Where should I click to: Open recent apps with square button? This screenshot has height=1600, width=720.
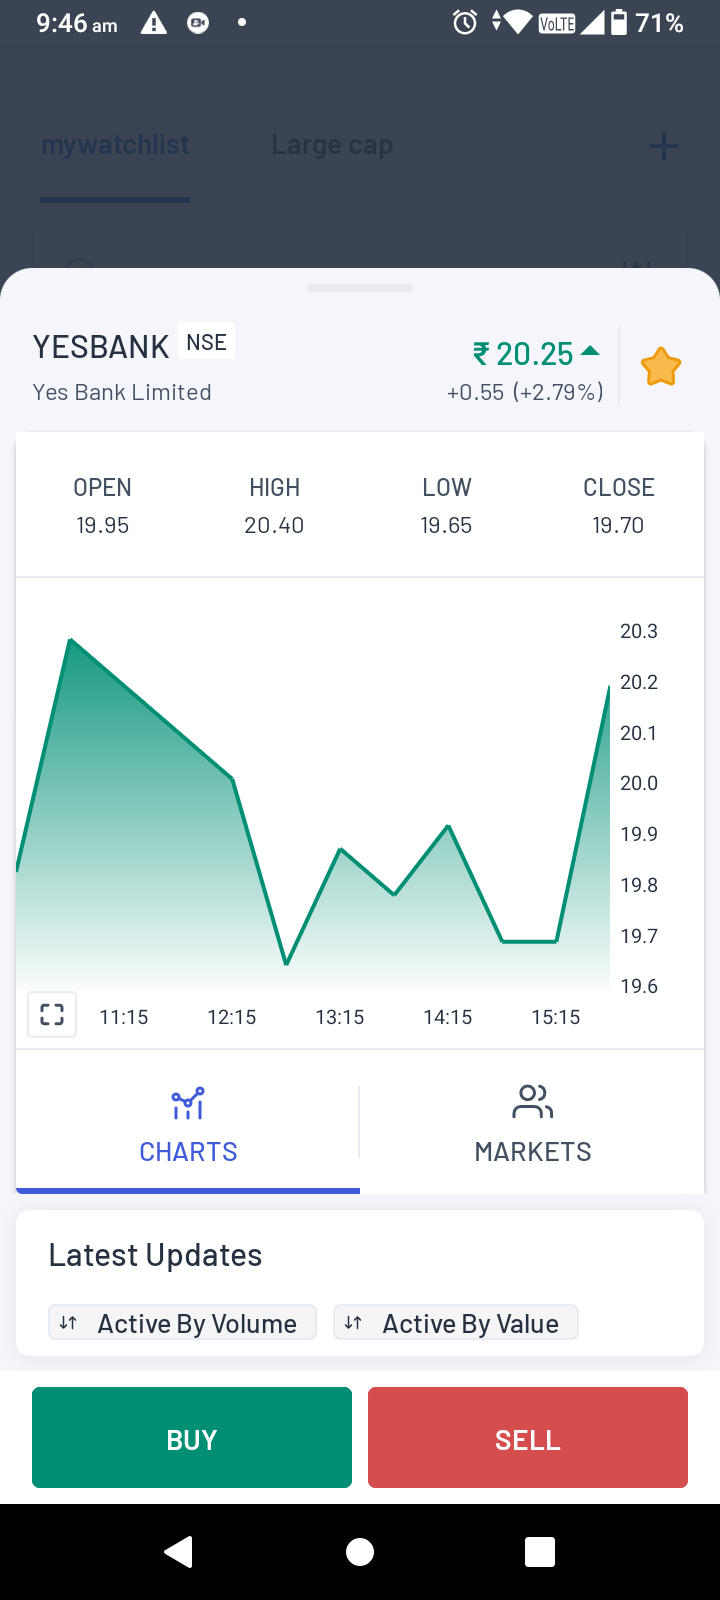(x=540, y=1551)
